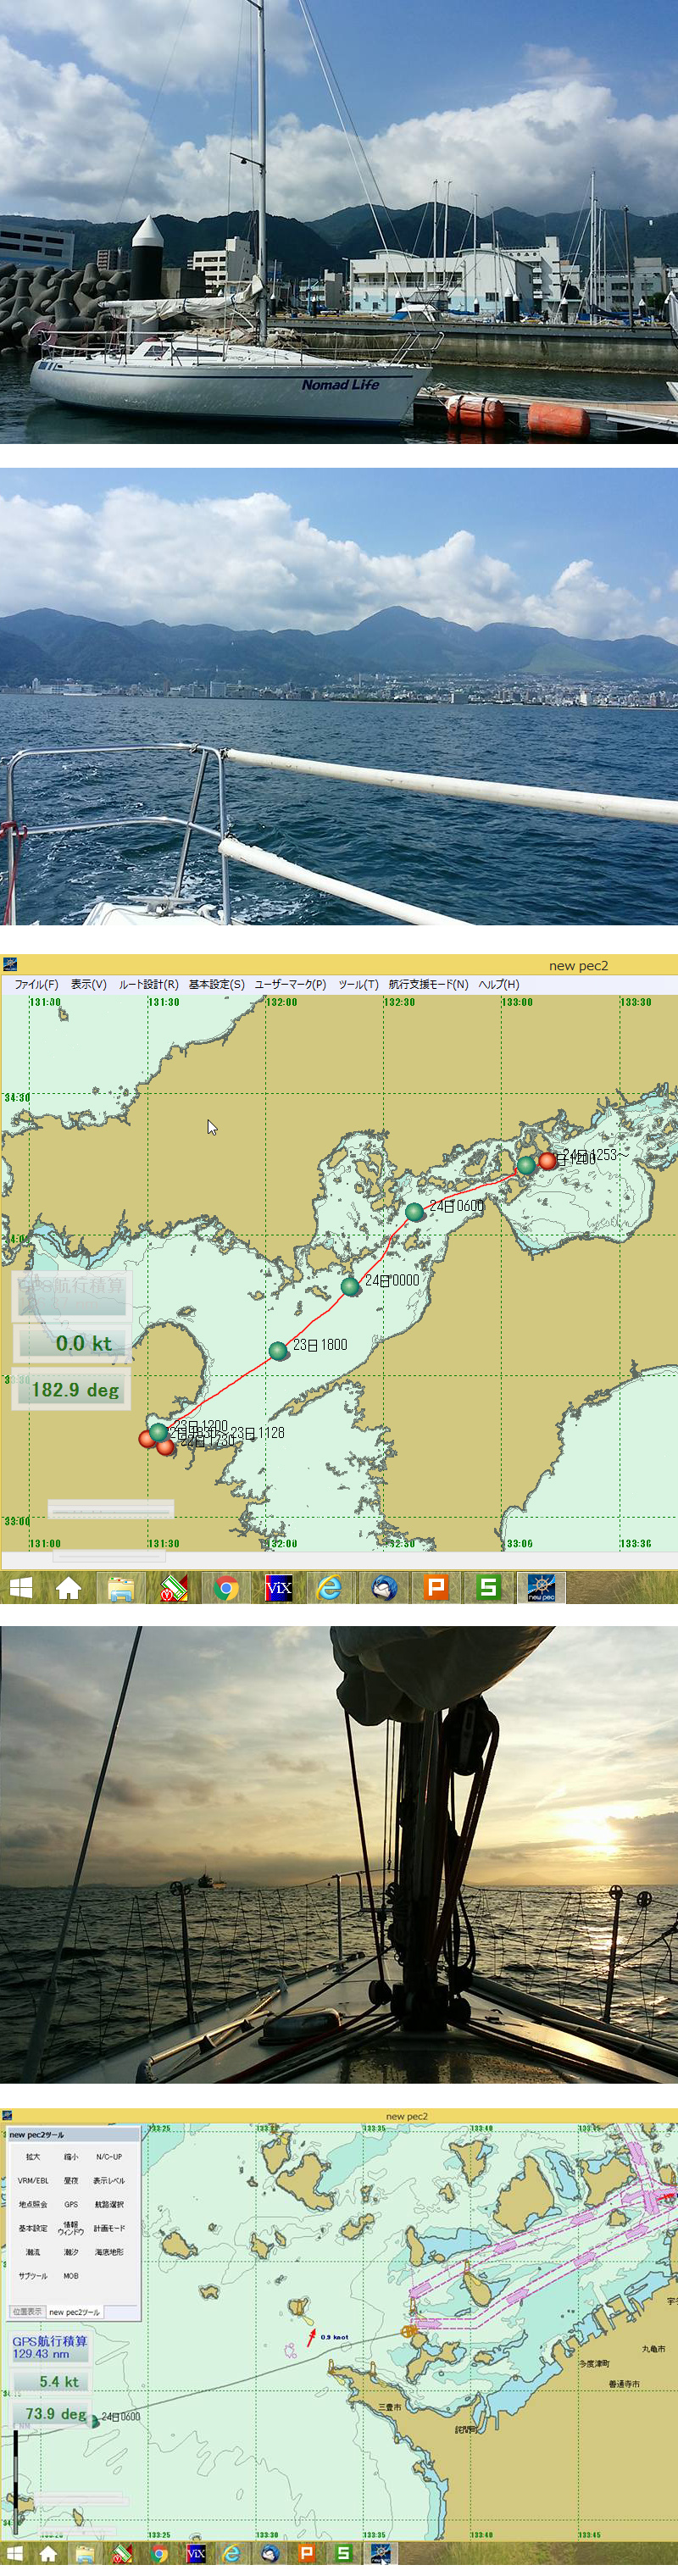This screenshot has height=2576, width=678.
Task: Toggle 海底地形 seabed terrain display
Action: coord(109,2253)
